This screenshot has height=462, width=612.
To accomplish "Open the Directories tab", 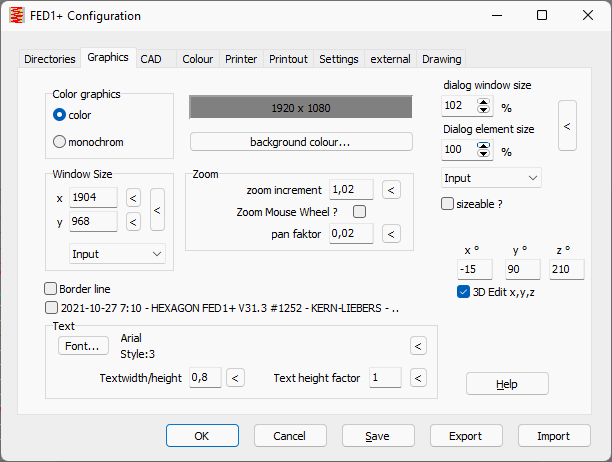I will pos(49,59).
